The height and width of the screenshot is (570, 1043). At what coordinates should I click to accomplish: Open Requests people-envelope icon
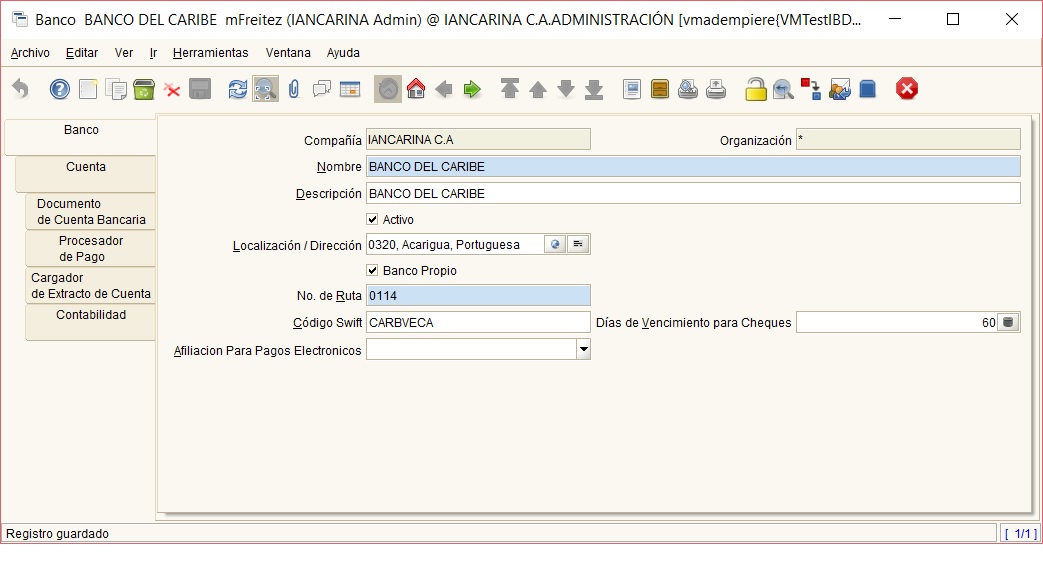pyautogui.click(x=839, y=88)
